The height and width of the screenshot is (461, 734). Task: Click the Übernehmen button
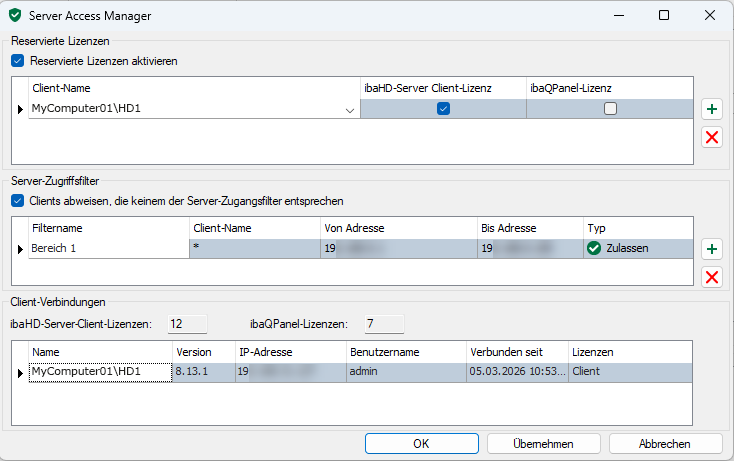pyautogui.click(x=542, y=443)
